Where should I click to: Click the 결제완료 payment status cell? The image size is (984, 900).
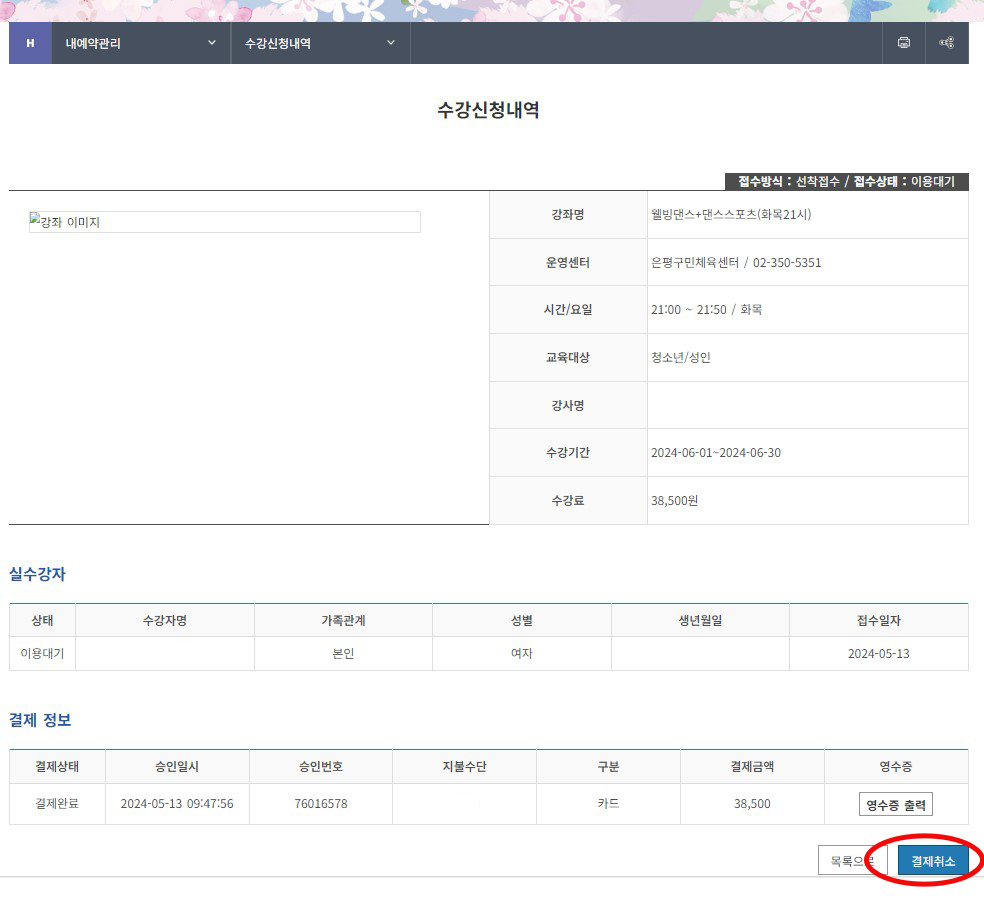pos(57,803)
